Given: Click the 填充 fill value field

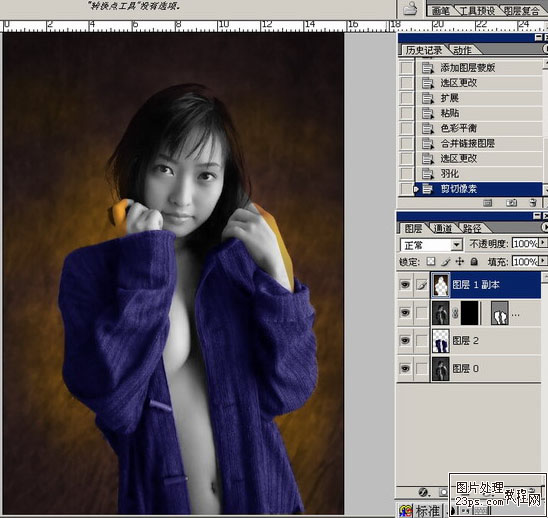Looking at the screenshot, I should point(525,261).
